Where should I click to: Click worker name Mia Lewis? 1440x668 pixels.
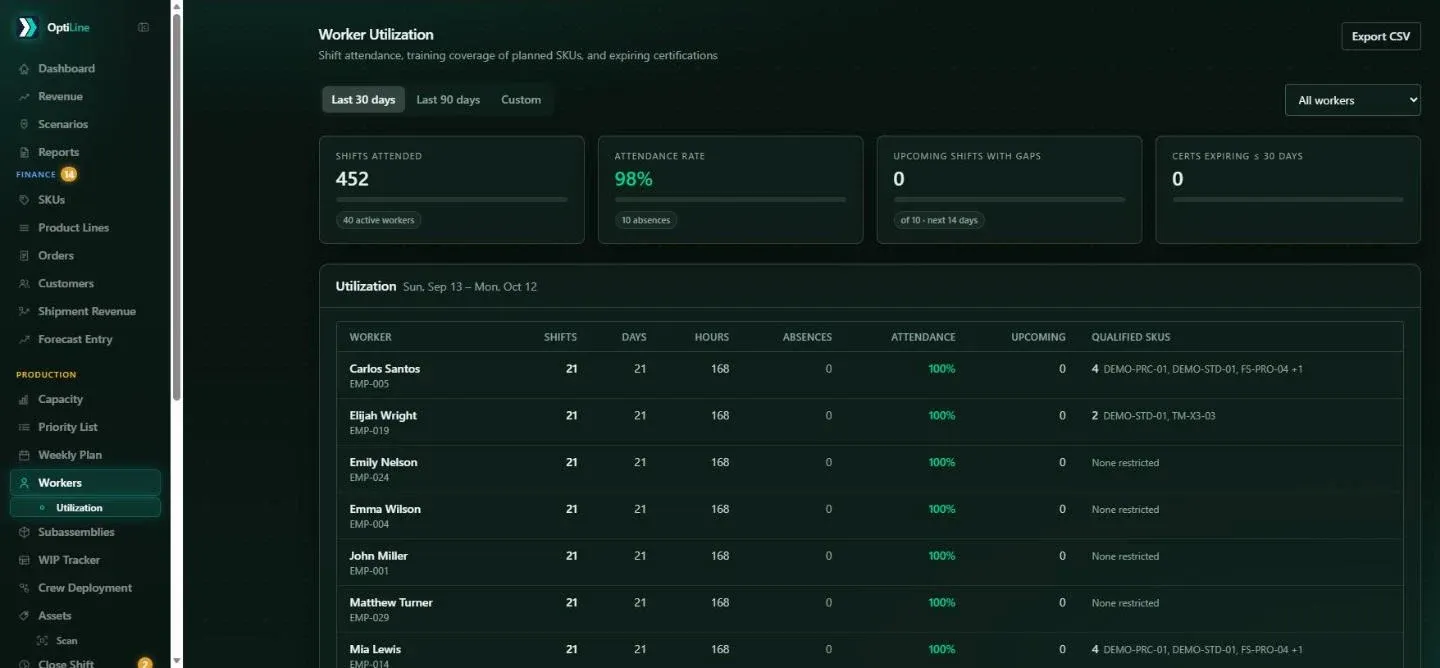click(375, 650)
